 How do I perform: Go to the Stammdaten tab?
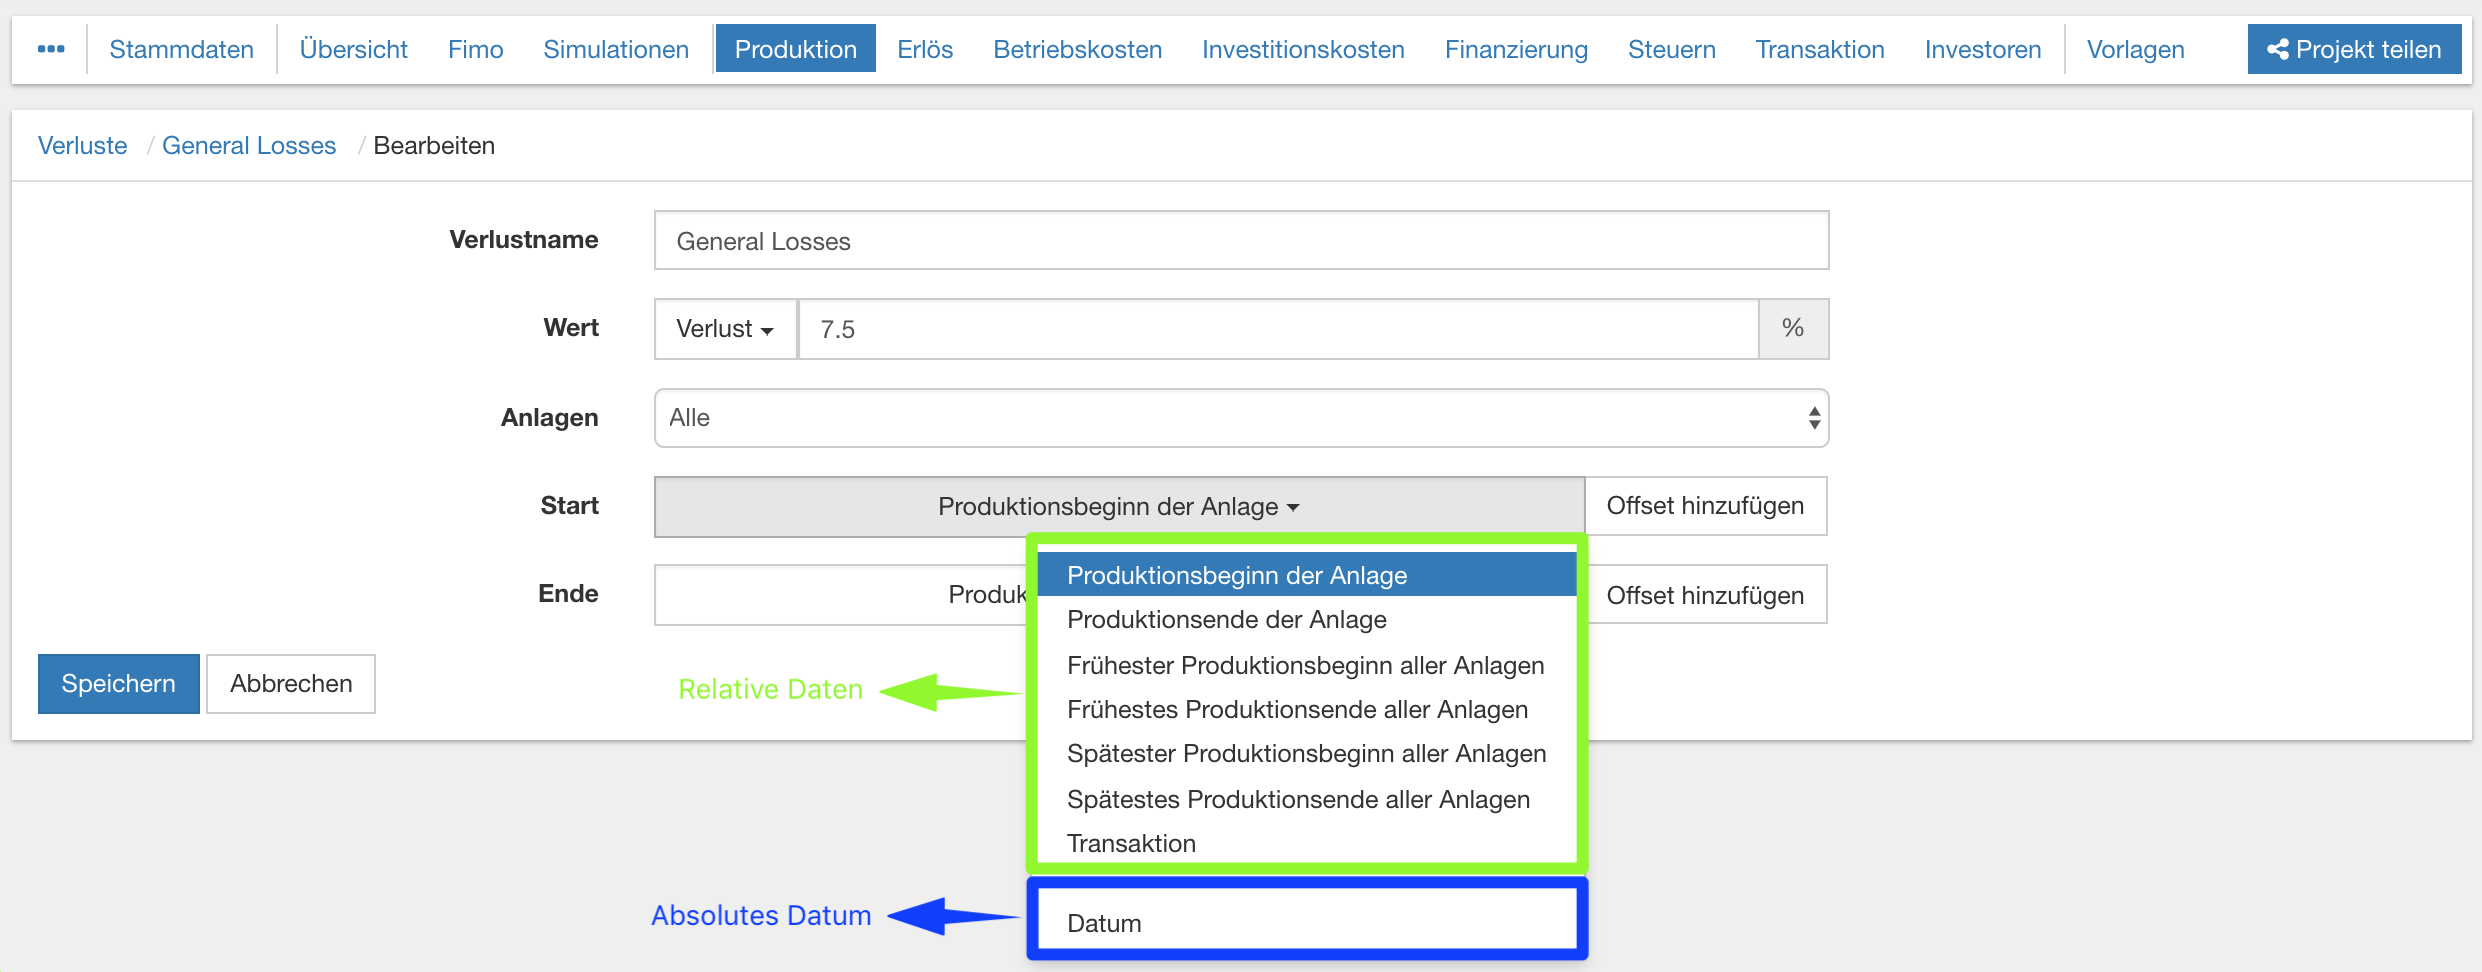(181, 49)
